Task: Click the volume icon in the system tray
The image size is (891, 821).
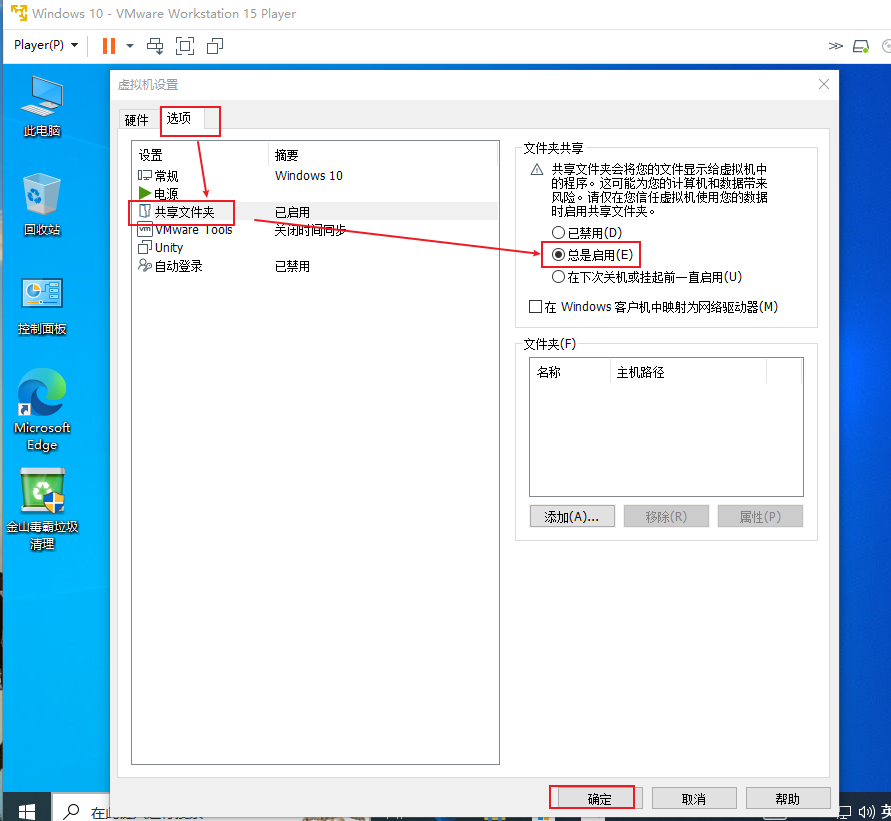Action: coord(866,812)
